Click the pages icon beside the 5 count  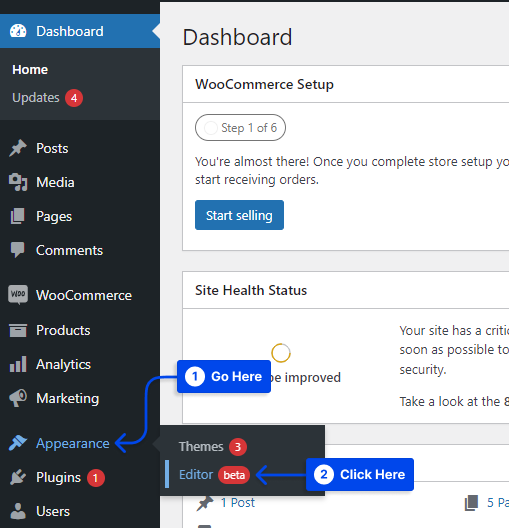pyautogui.click(x=472, y=503)
